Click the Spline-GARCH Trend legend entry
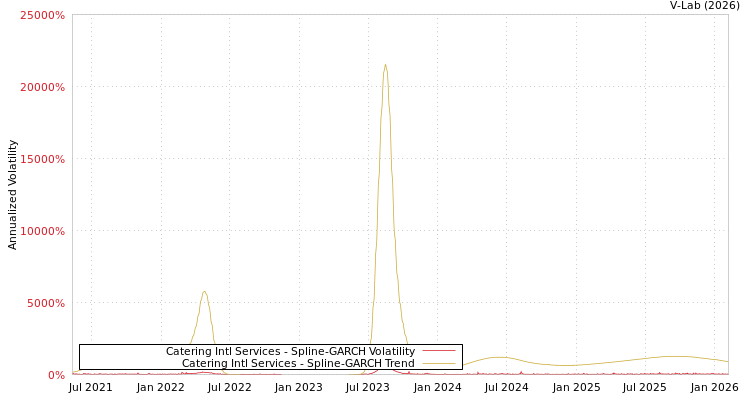This screenshot has height=400, width=750. 298,363
